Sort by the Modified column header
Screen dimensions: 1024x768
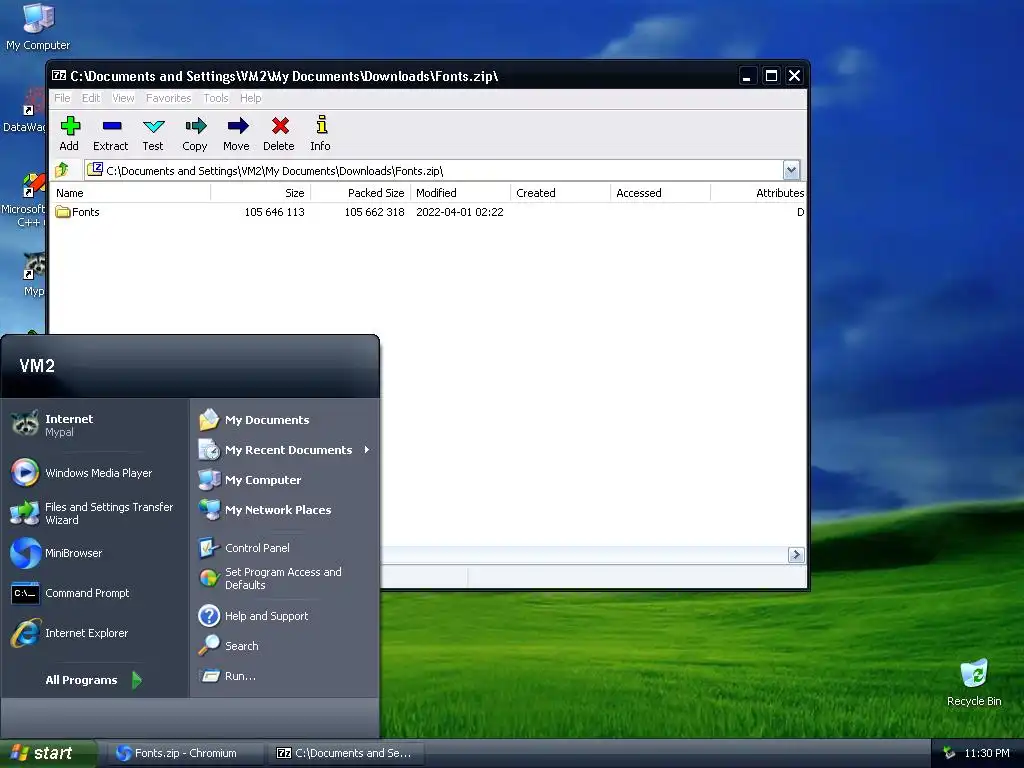point(460,193)
